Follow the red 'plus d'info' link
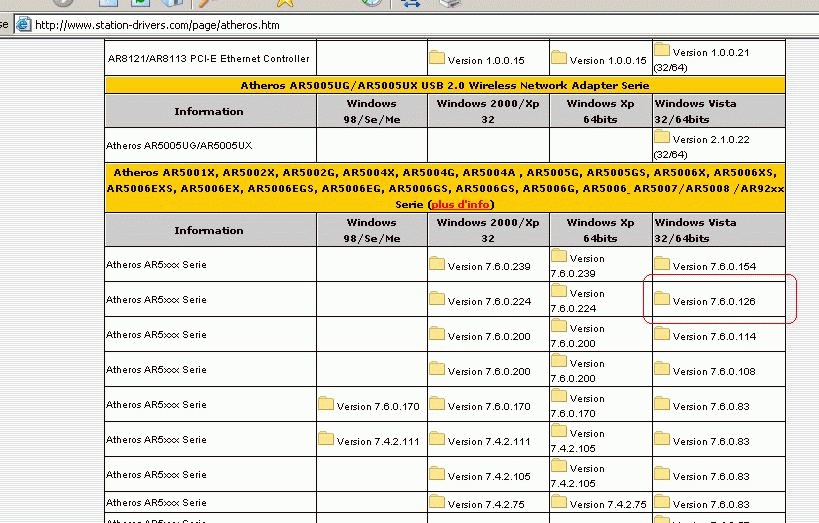The image size is (819, 523). tap(461, 204)
